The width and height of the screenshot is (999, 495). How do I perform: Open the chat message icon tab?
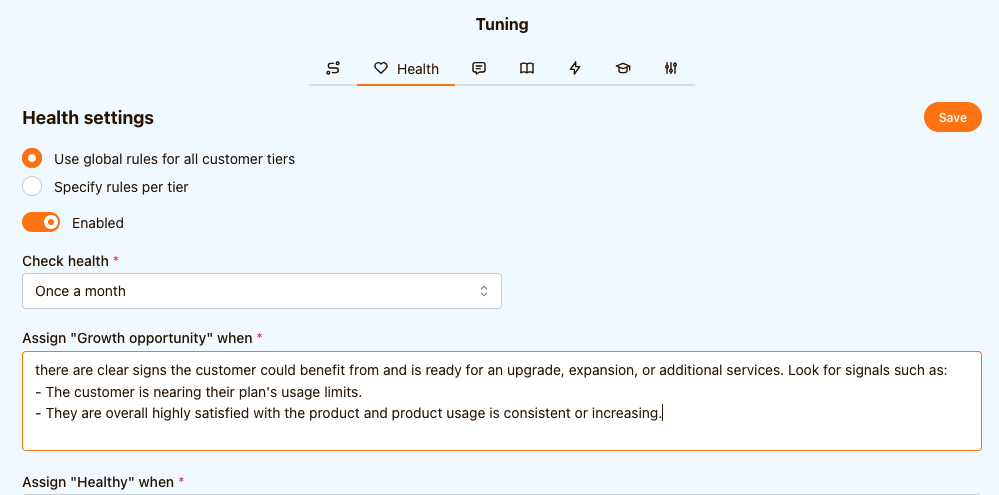coord(479,68)
